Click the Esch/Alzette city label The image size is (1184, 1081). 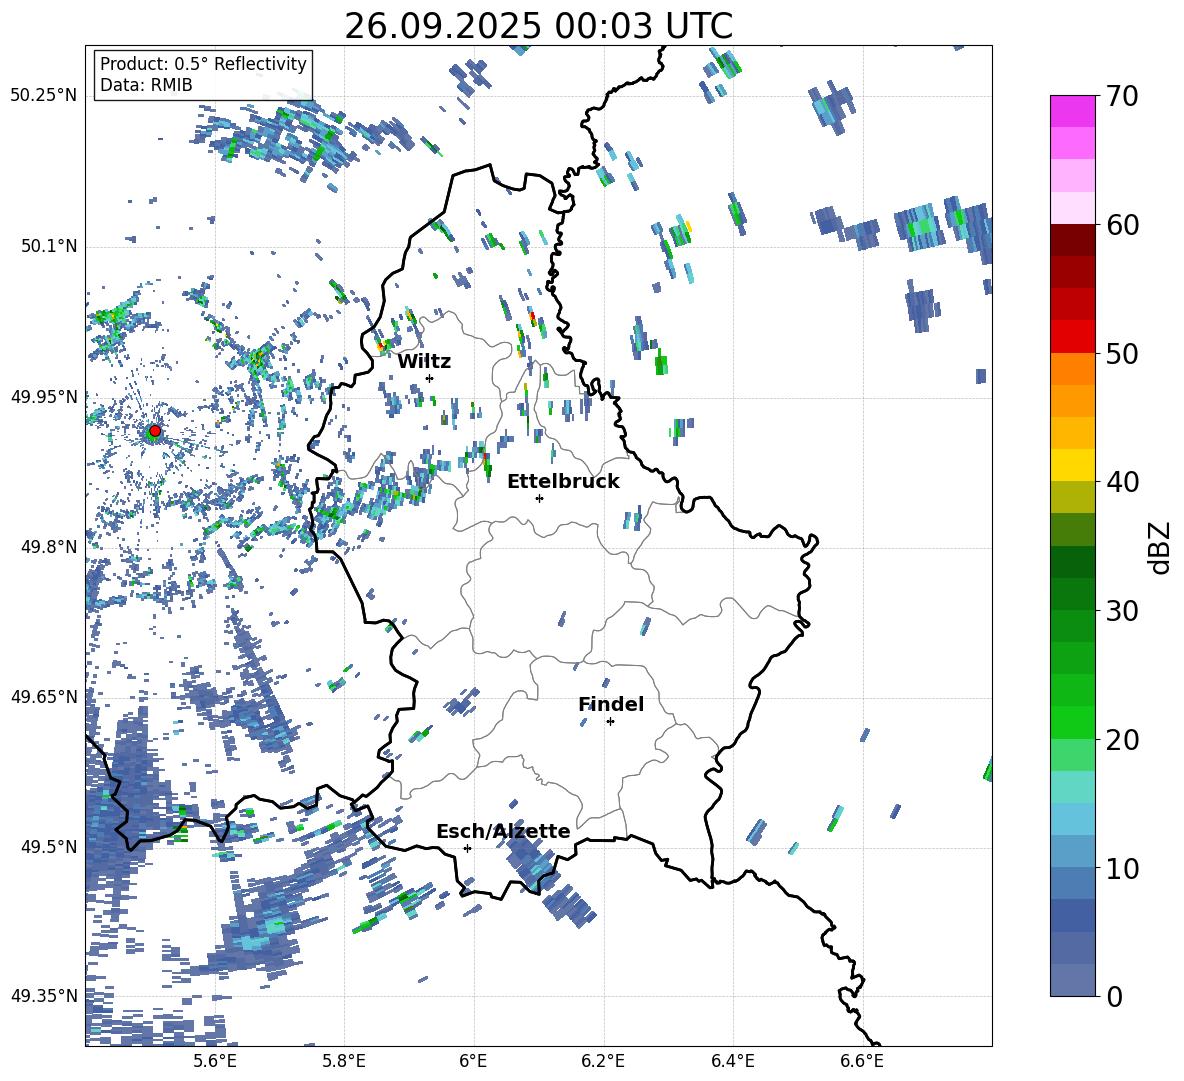tap(503, 831)
